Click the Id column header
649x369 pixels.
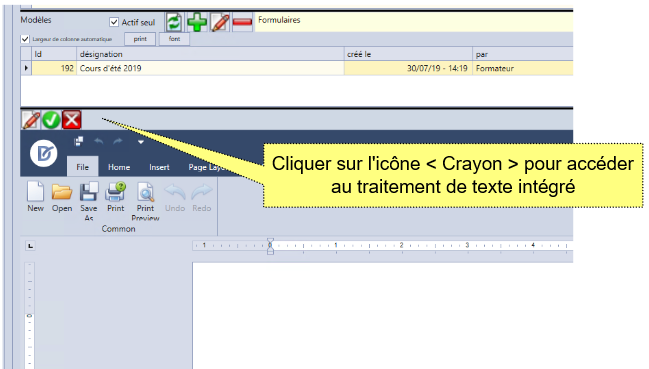click(x=54, y=54)
